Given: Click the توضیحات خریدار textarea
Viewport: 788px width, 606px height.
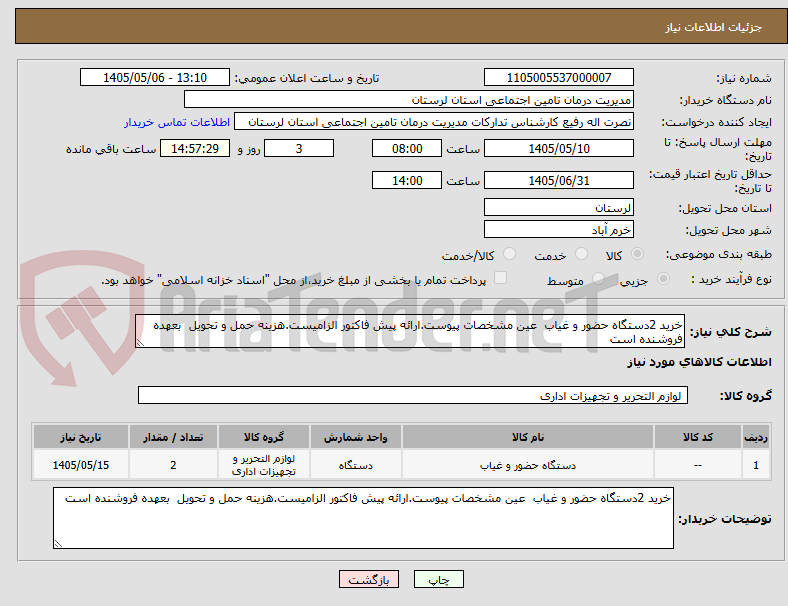Looking at the screenshot, I should (x=363, y=518).
